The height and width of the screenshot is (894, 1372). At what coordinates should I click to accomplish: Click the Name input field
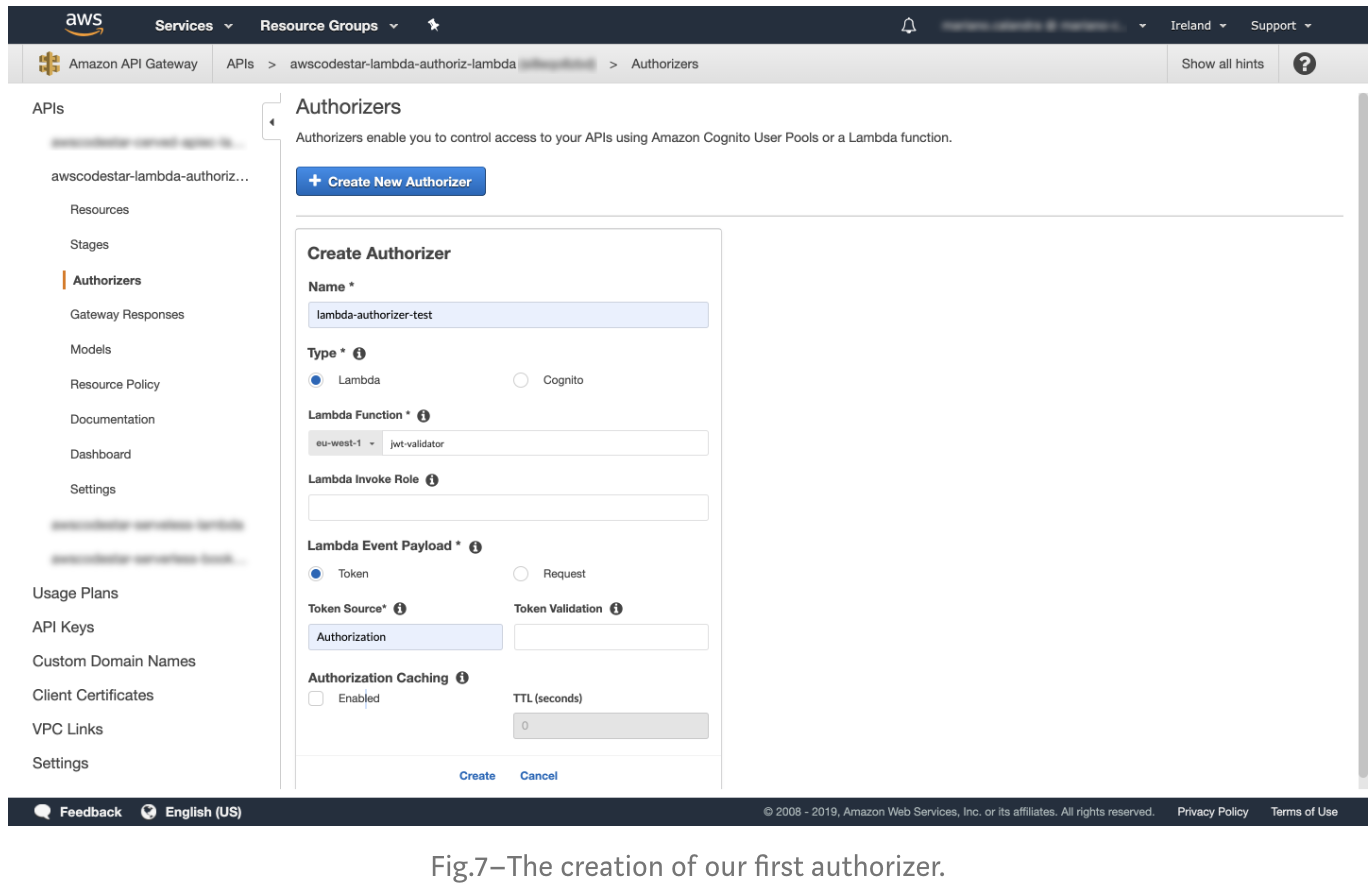pos(508,315)
